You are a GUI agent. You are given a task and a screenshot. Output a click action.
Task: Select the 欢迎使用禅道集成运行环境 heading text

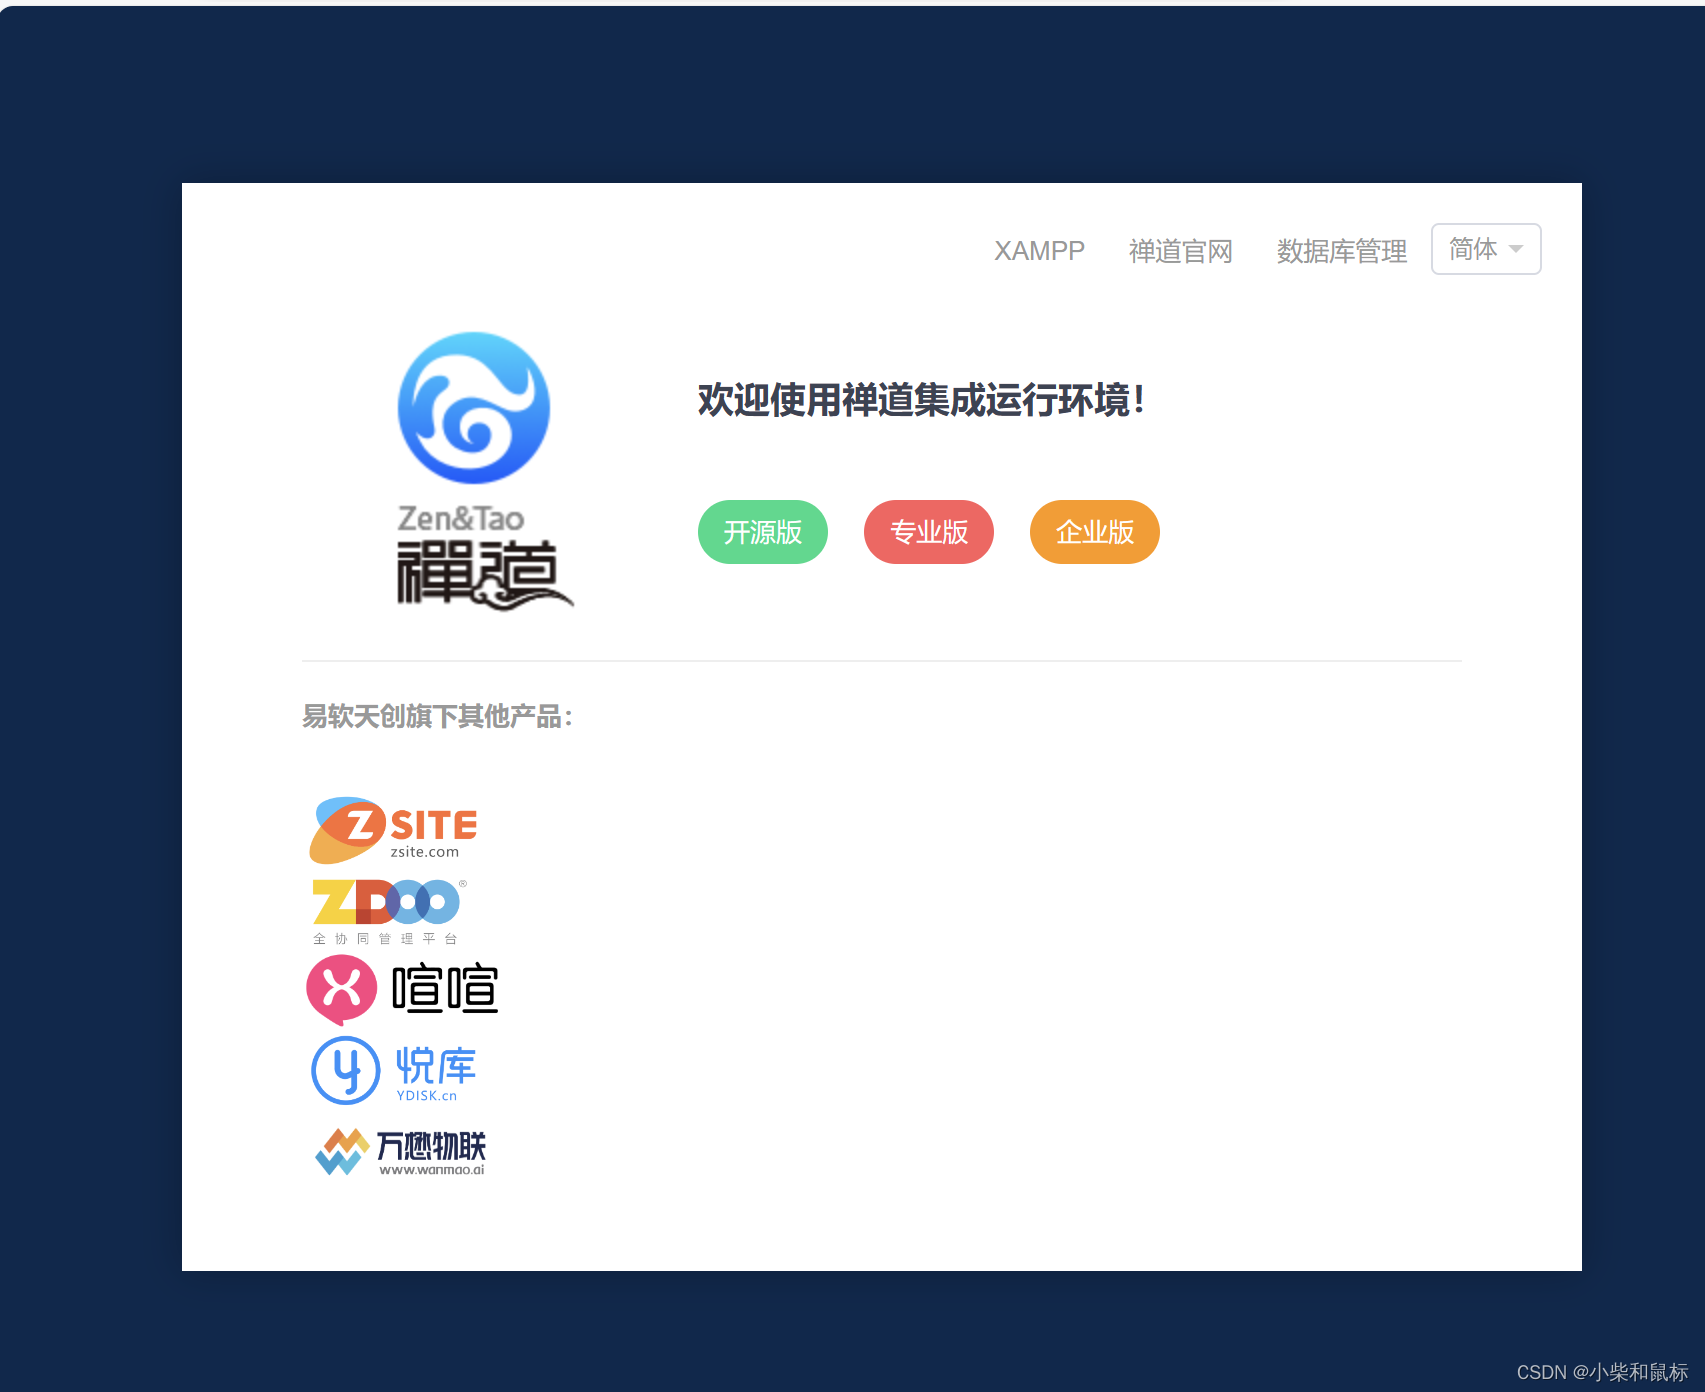[x=921, y=400]
